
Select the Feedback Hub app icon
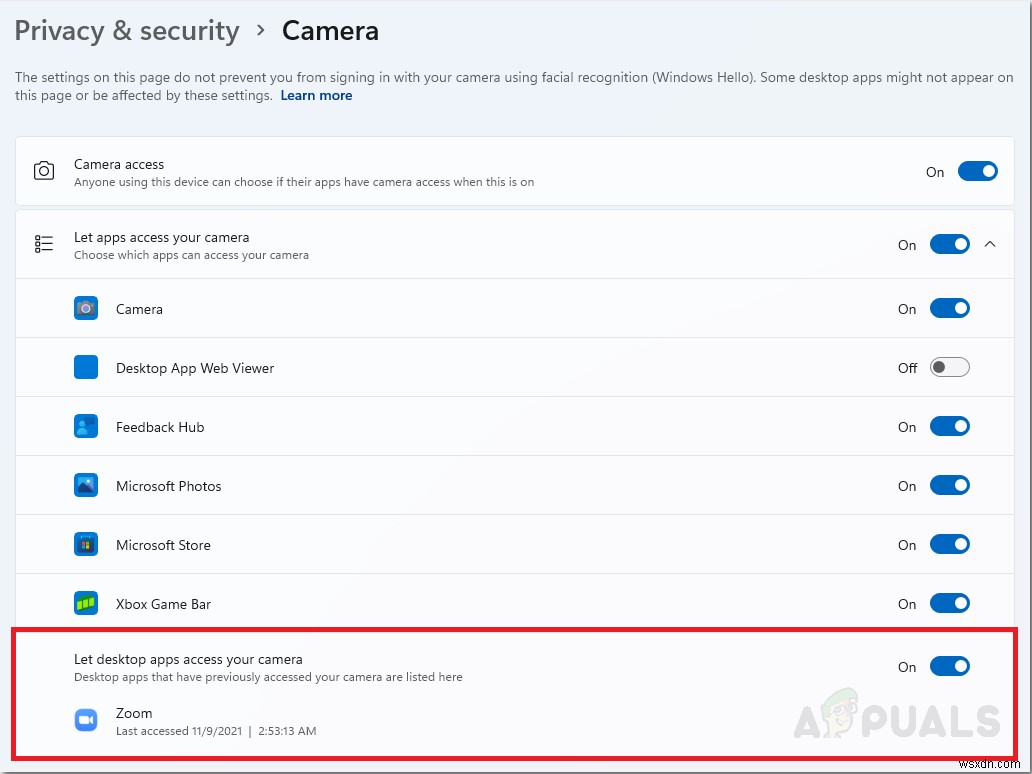86,426
